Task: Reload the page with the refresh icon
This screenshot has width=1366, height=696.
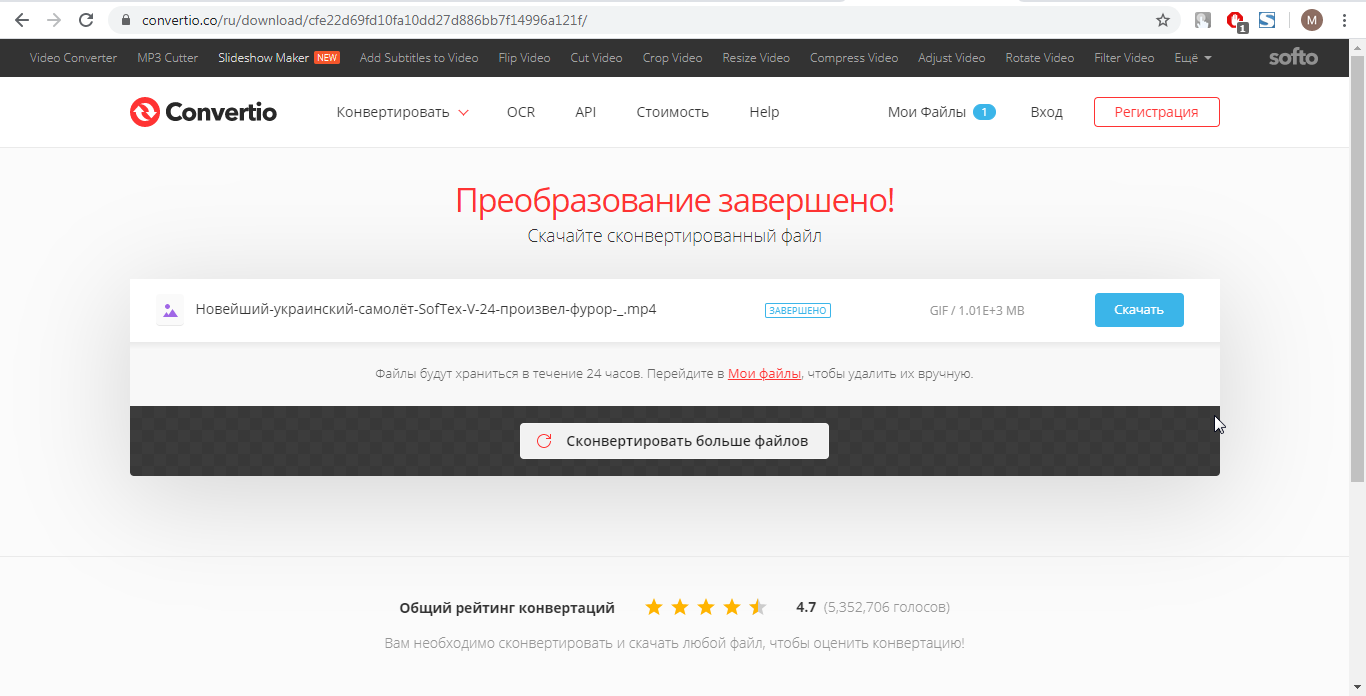Action: [x=86, y=20]
